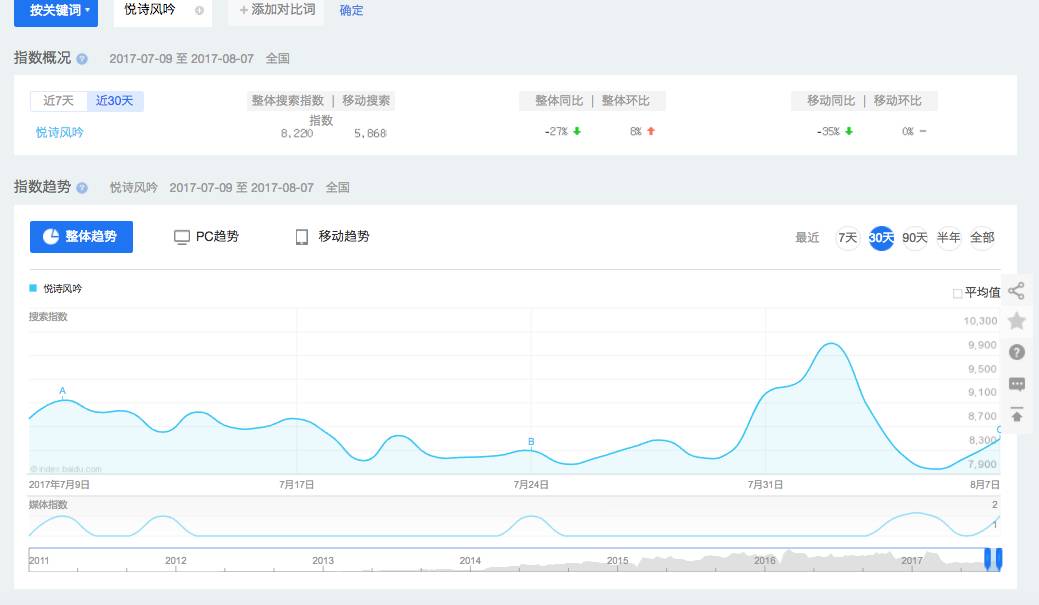Screen dimensions: 1039x605
Task: Open the 悦诗风吟 keyword link in overview
Action: (60, 133)
